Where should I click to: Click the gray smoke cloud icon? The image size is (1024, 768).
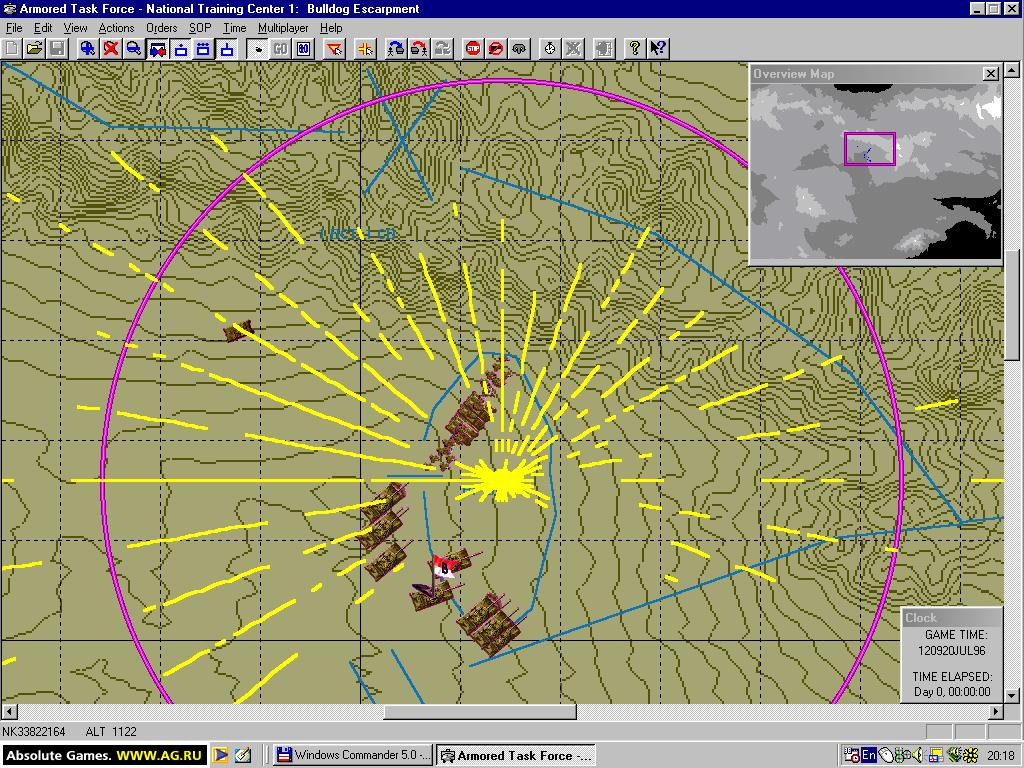click(519, 48)
